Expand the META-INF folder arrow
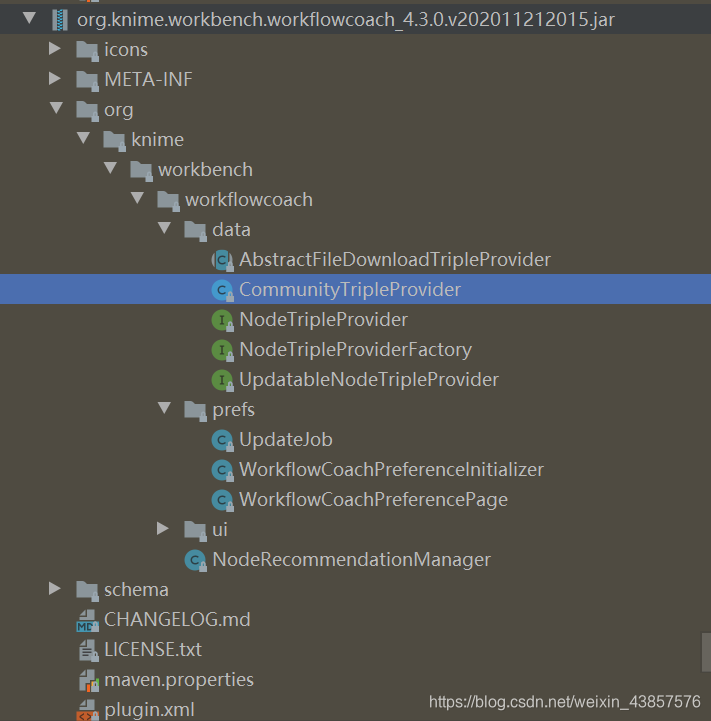The height and width of the screenshot is (721, 711). point(55,79)
